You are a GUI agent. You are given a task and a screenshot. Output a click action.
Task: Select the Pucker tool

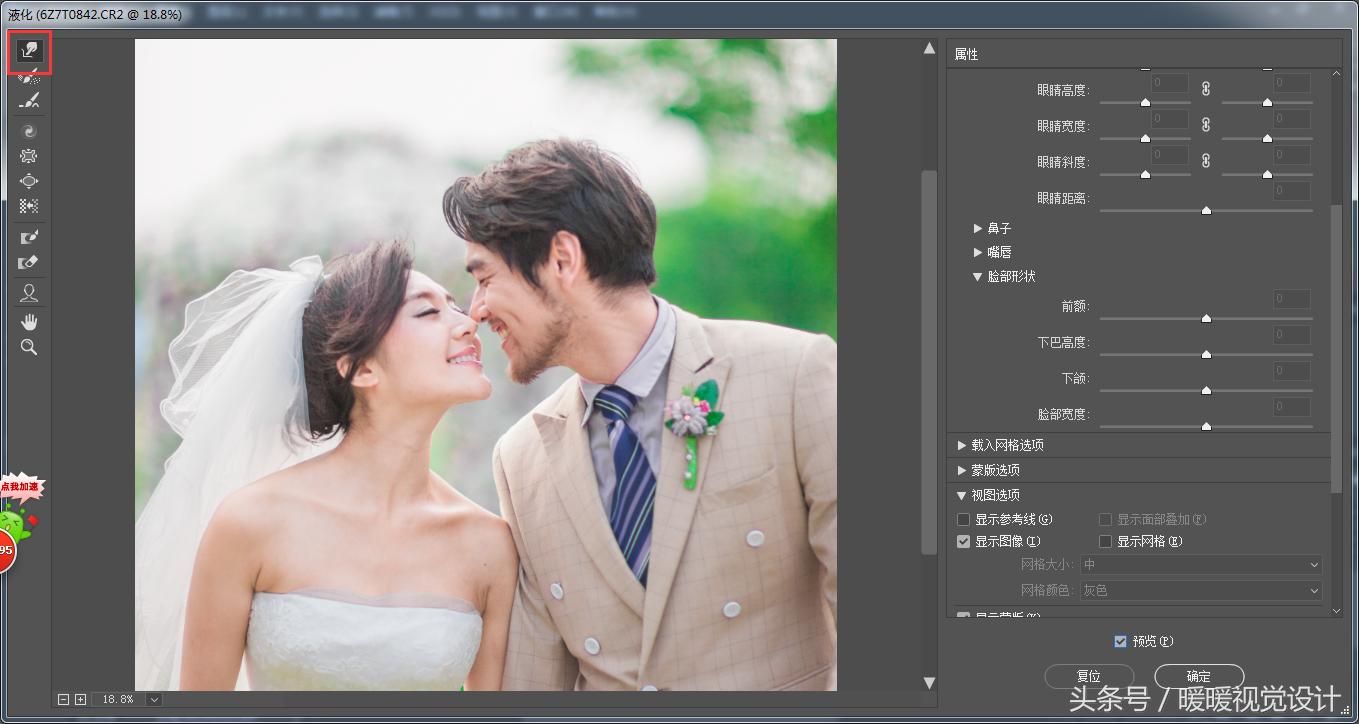pos(29,156)
